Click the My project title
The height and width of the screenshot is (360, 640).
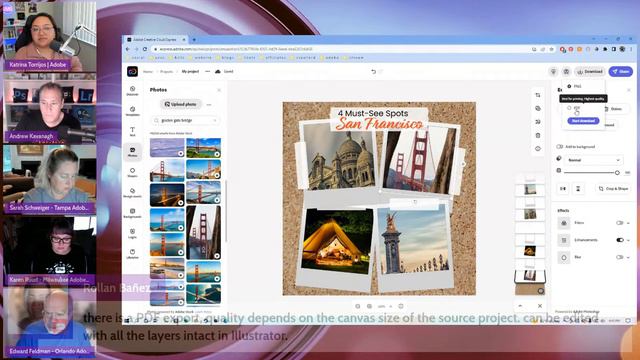190,71
